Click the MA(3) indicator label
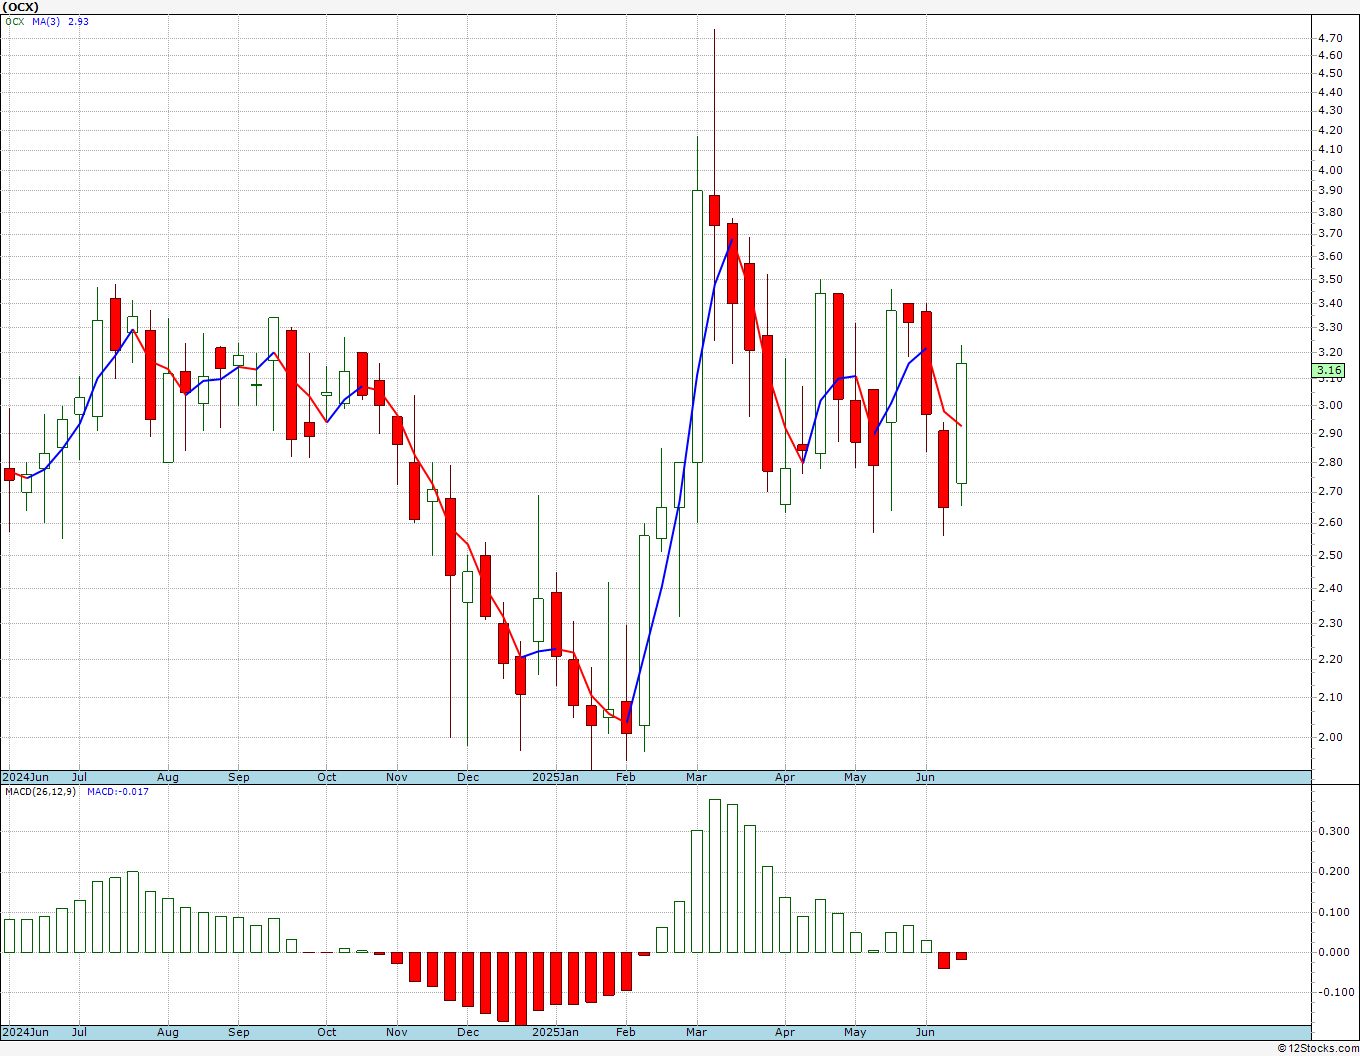 click(46, 21)
